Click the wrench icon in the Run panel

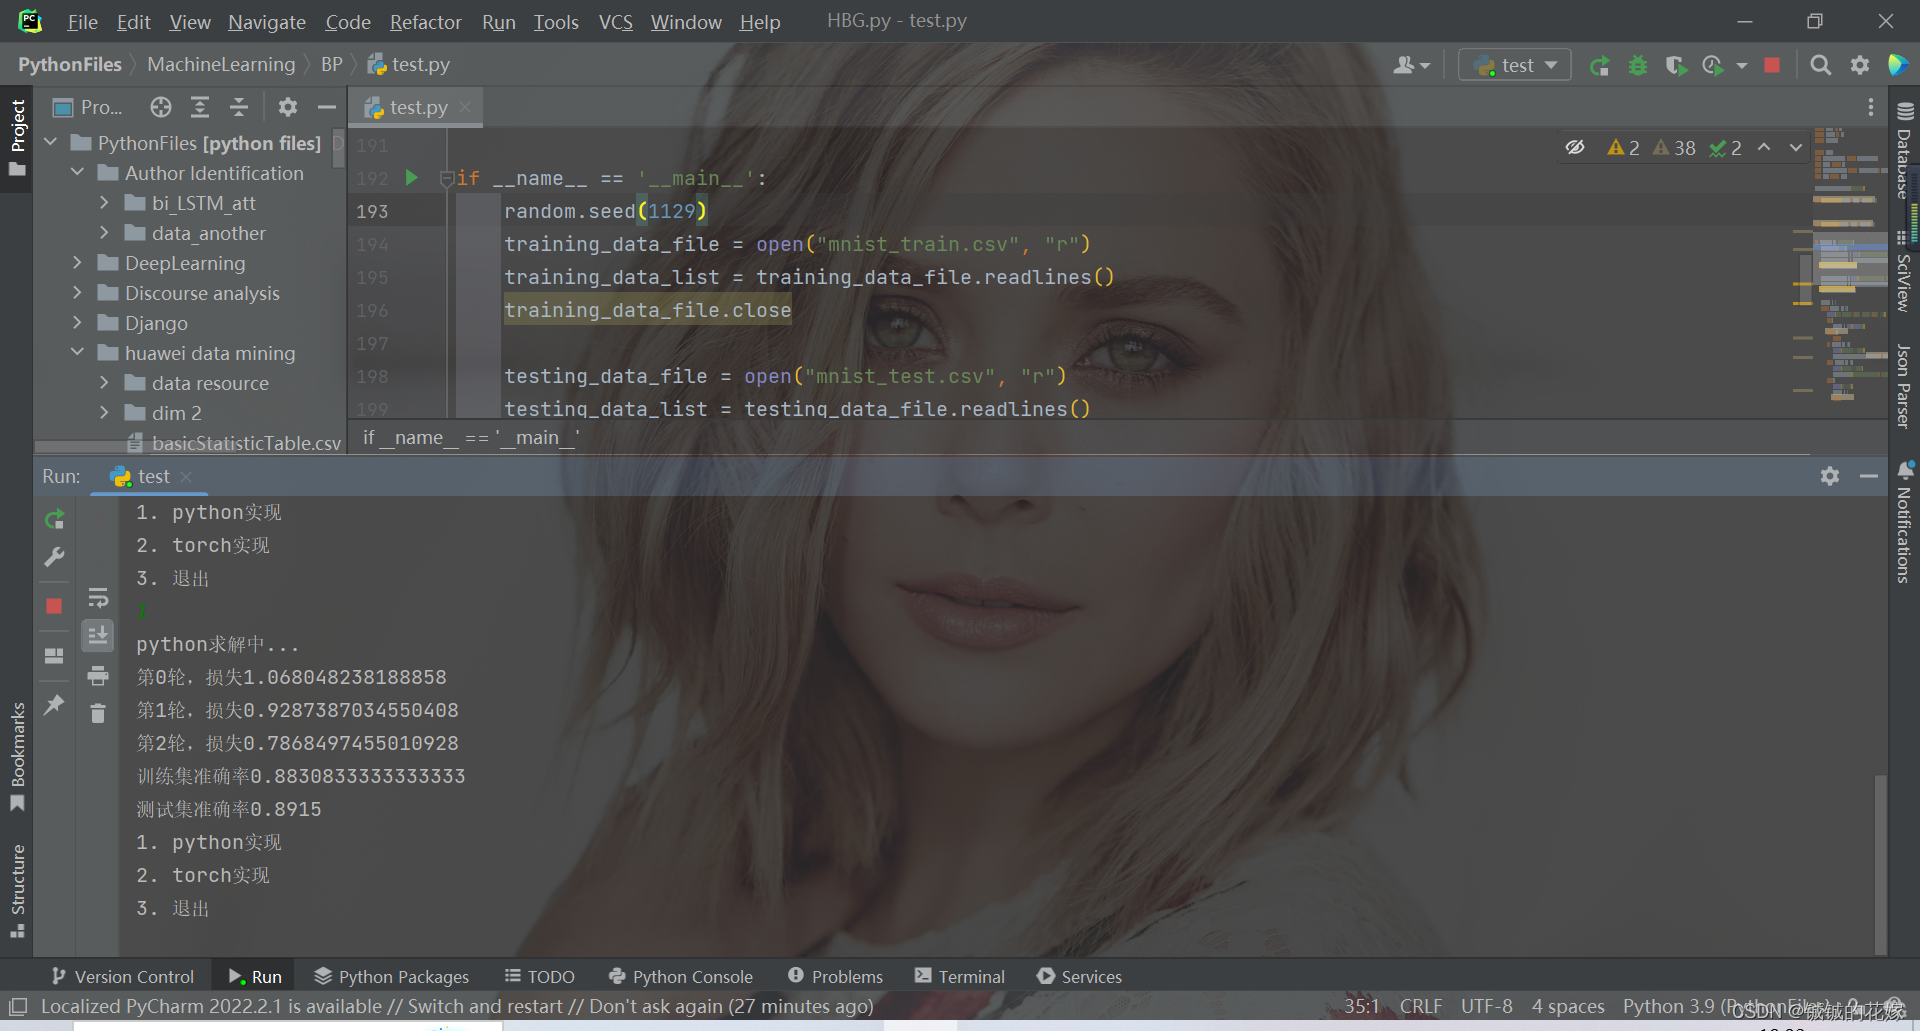55,557
